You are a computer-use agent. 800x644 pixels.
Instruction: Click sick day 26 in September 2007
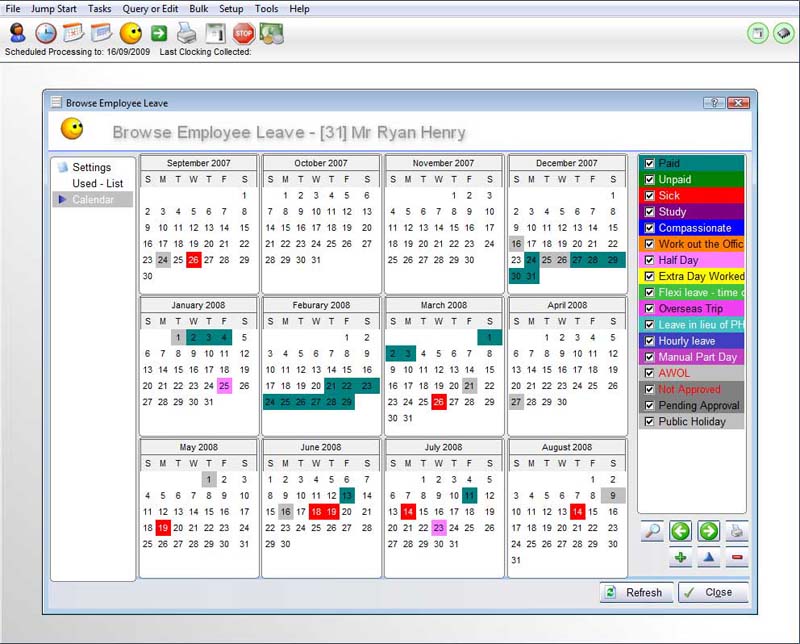(194, 260)
